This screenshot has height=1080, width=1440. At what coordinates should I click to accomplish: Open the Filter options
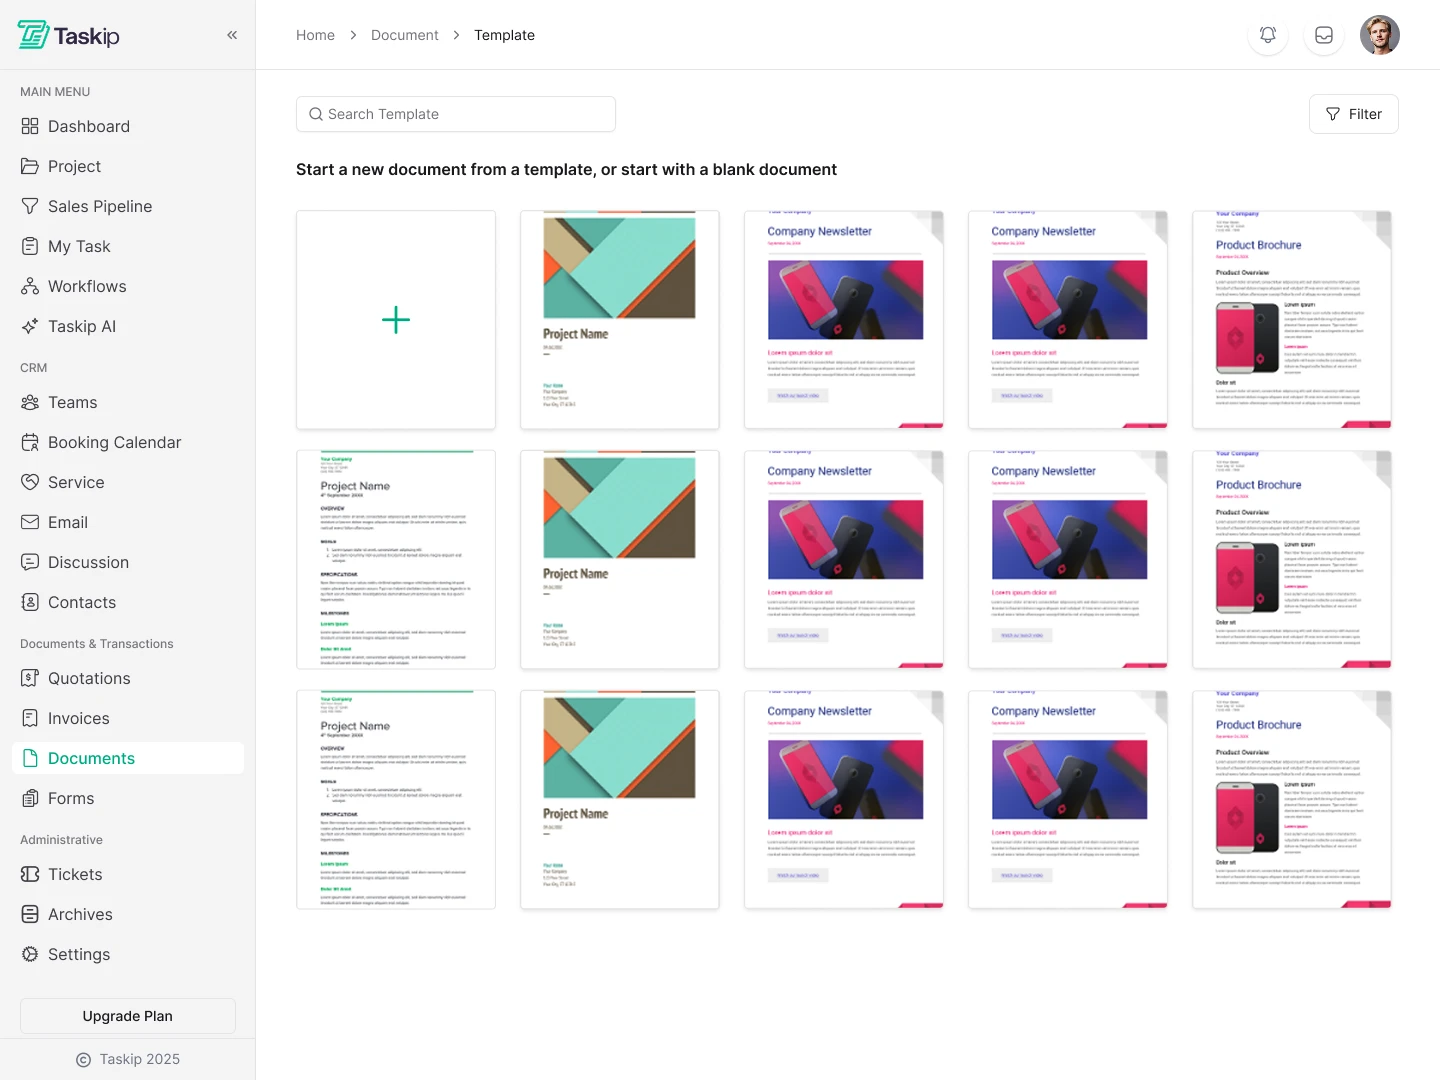tap(1353, 114)
